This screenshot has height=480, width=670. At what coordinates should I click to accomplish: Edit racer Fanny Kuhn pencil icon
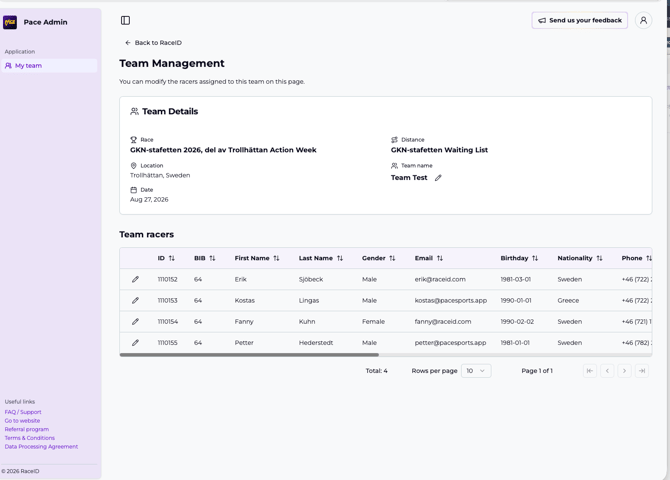(x=135, y=321)
